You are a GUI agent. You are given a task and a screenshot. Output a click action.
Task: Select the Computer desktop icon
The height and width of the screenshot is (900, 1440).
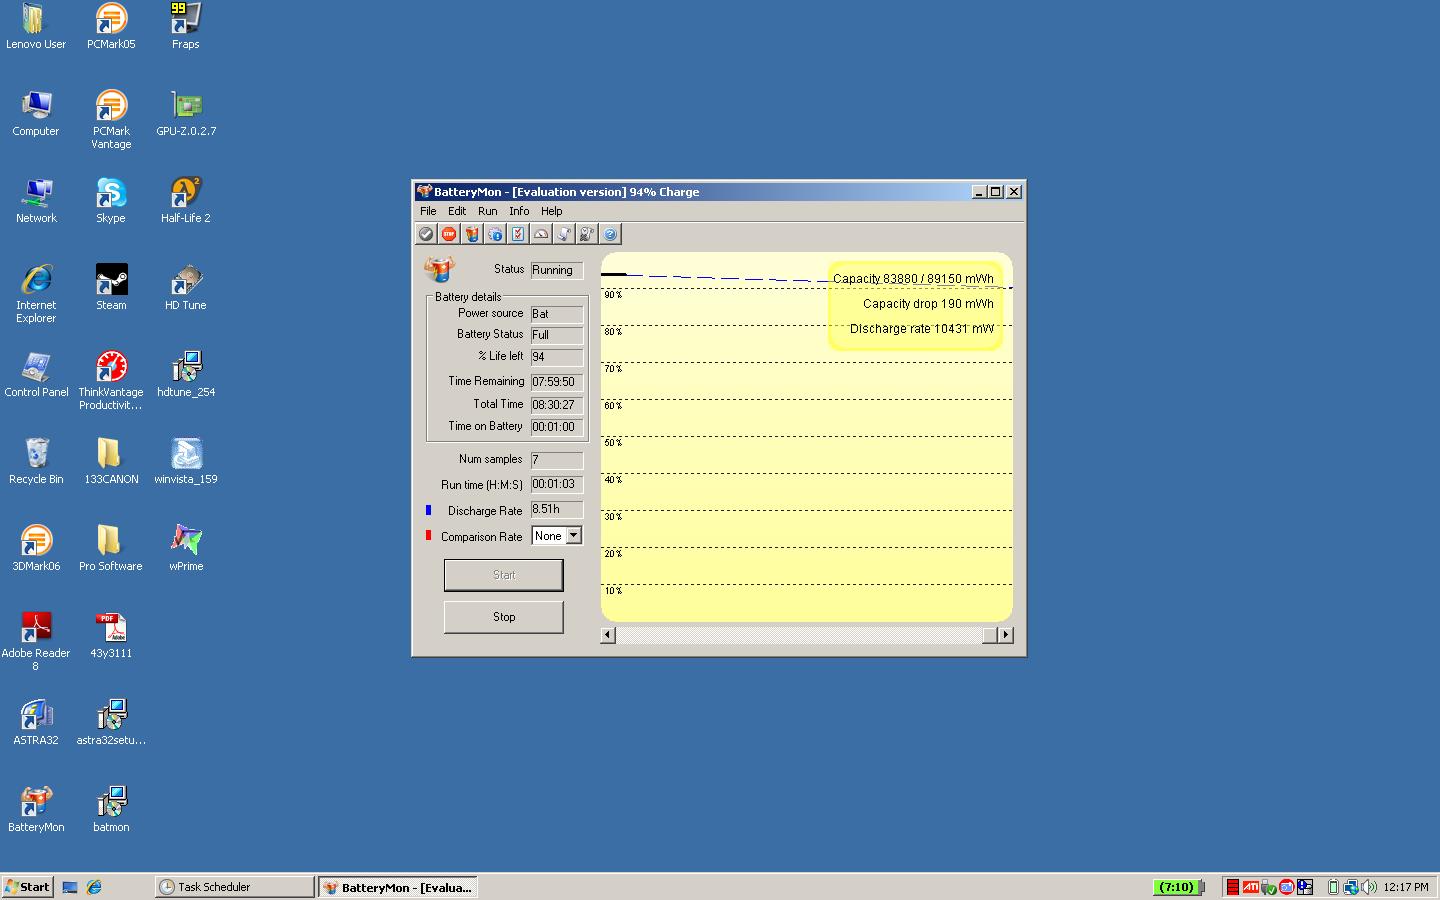click(36, 114)
